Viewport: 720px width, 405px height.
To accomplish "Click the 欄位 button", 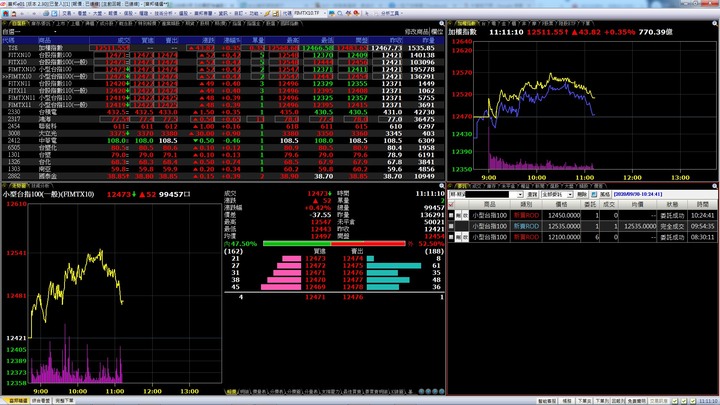I will (437, 32).
